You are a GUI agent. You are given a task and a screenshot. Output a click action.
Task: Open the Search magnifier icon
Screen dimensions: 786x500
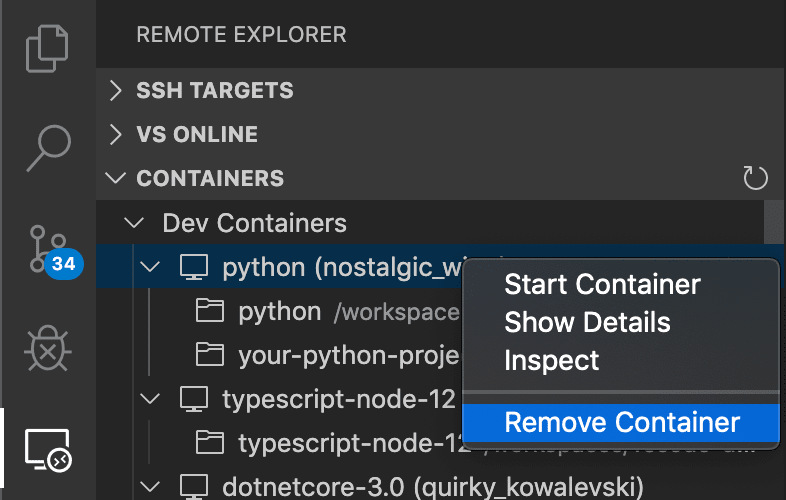48,148
